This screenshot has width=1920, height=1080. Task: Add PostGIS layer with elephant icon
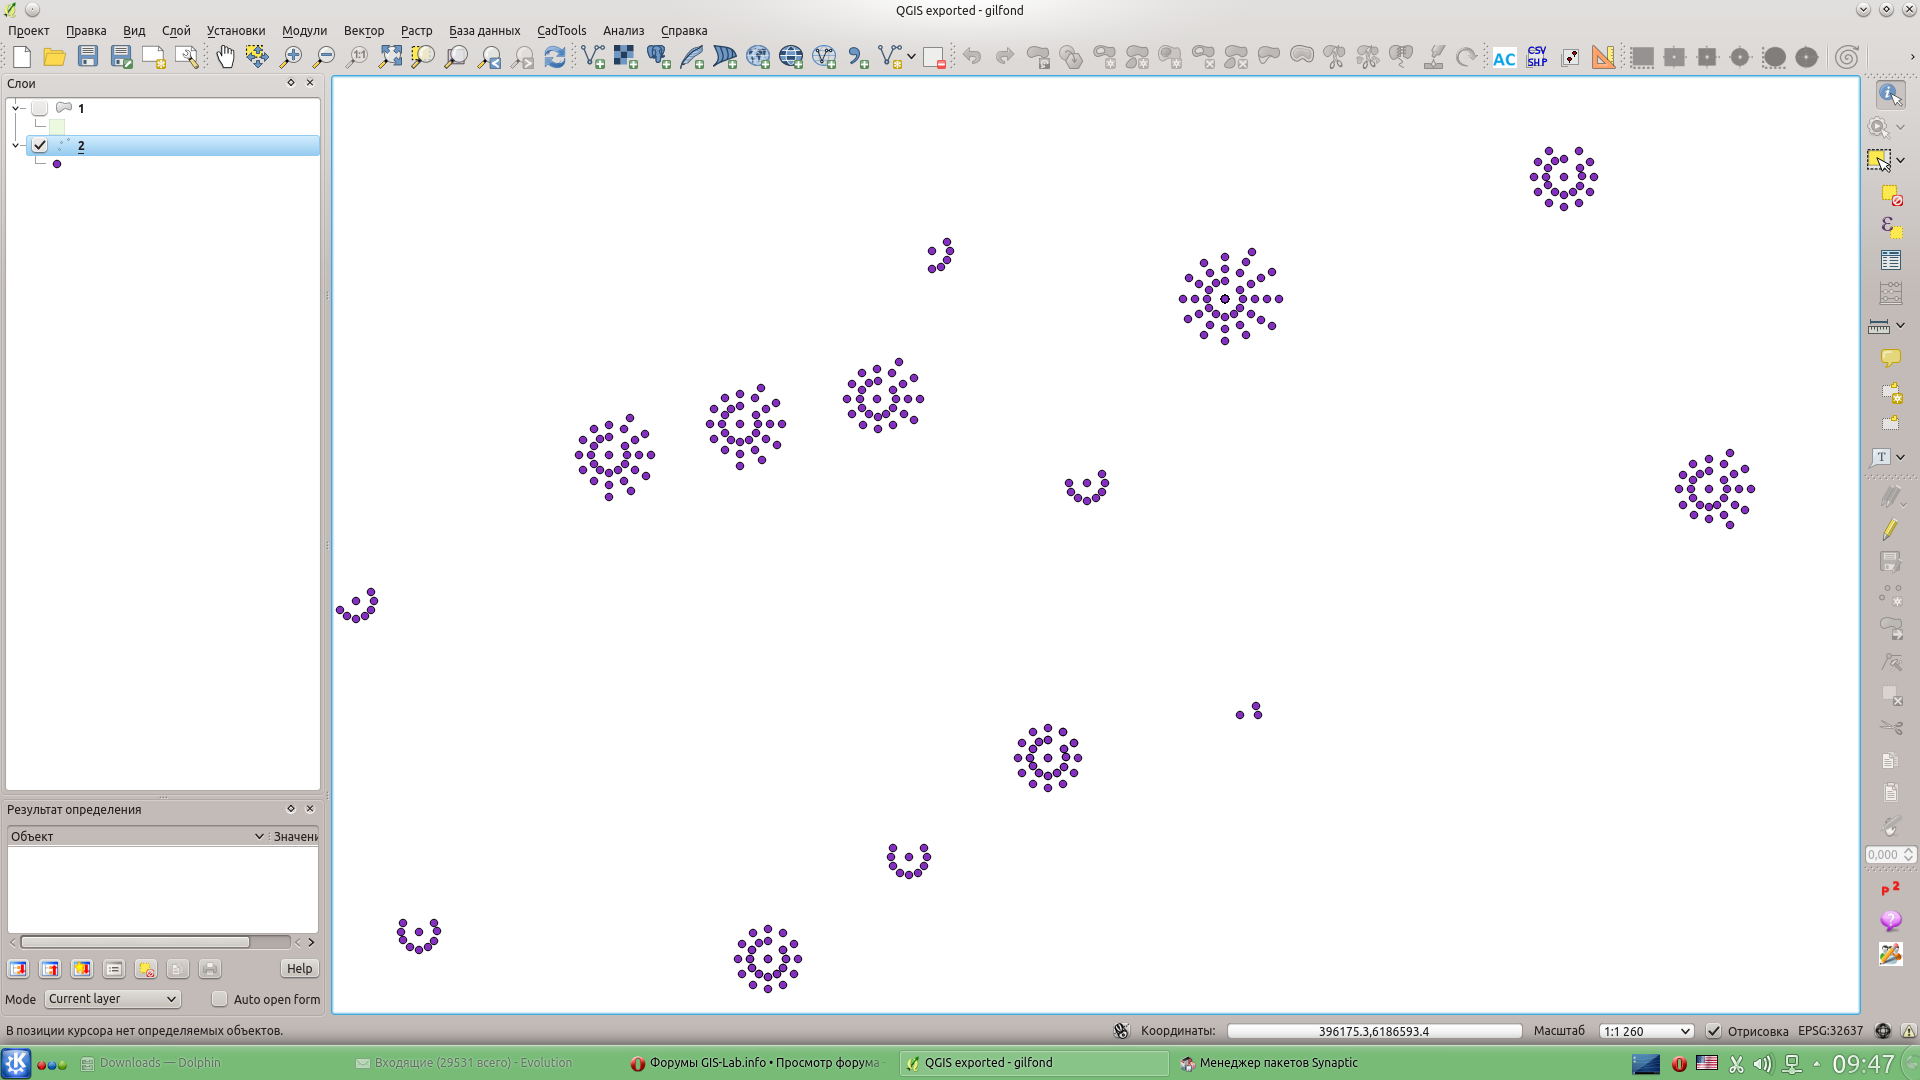[x=658, y=57]
